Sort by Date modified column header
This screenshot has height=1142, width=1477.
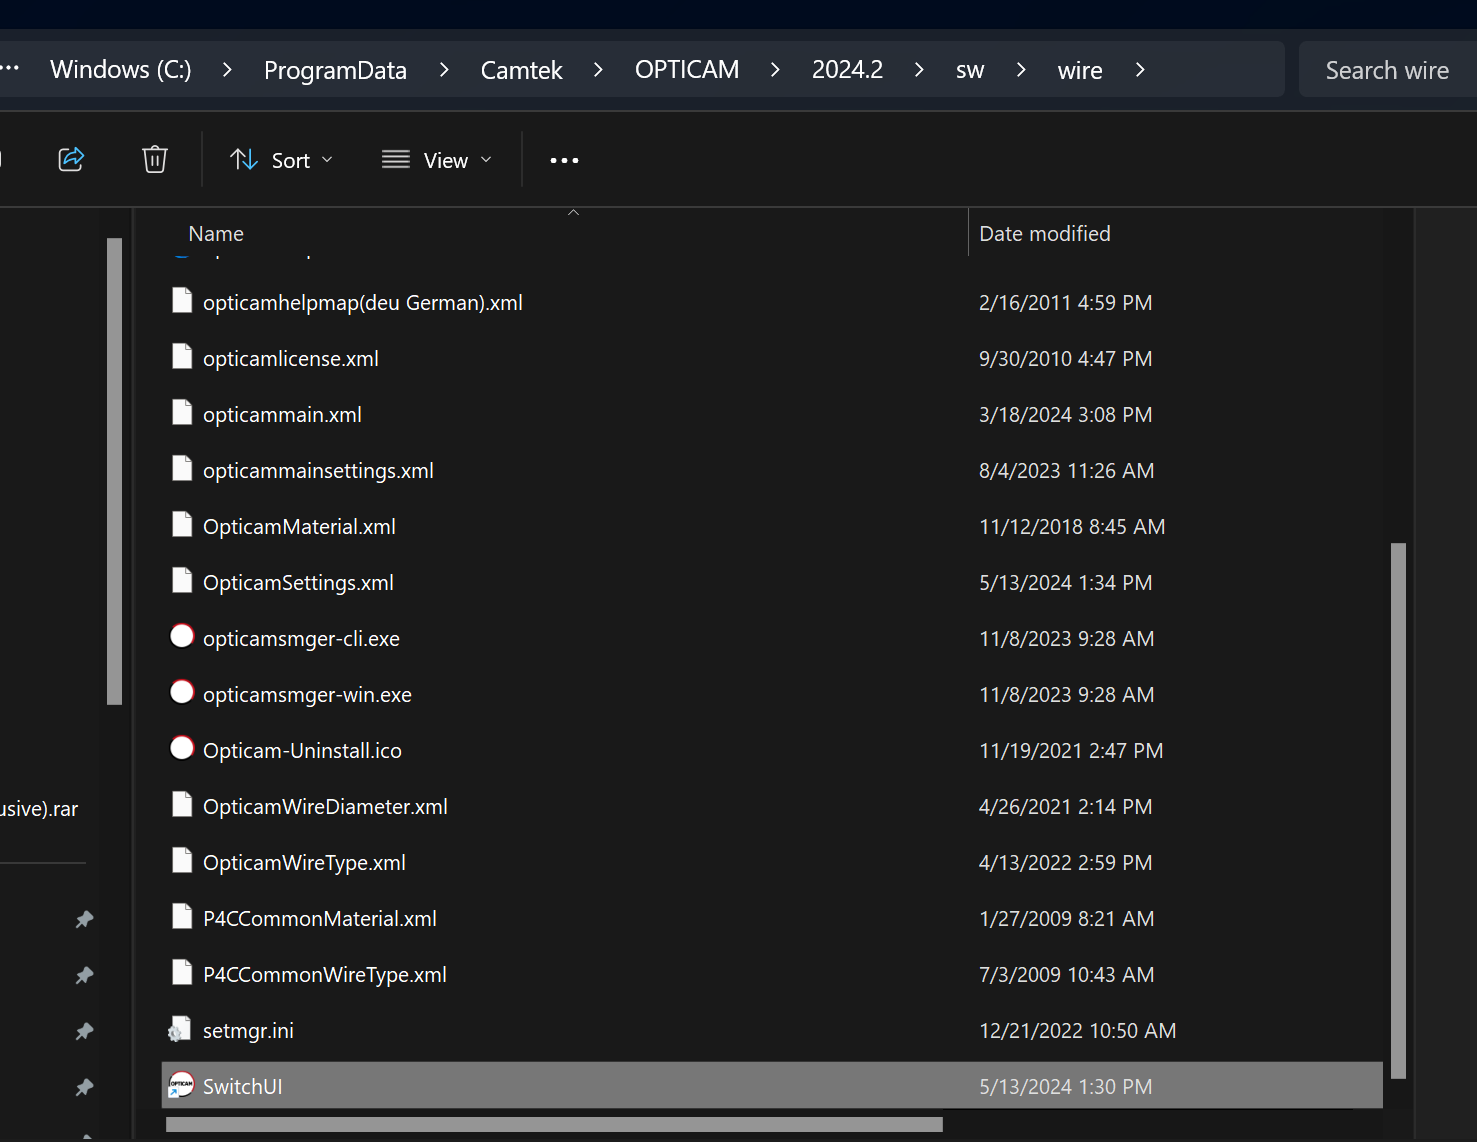pyautogui.click(x=1045, y=233)
